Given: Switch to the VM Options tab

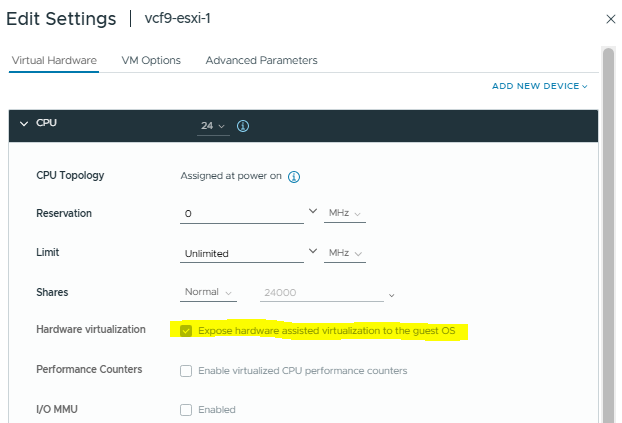Looking at the screenshot, I should [x=151, y=60].
